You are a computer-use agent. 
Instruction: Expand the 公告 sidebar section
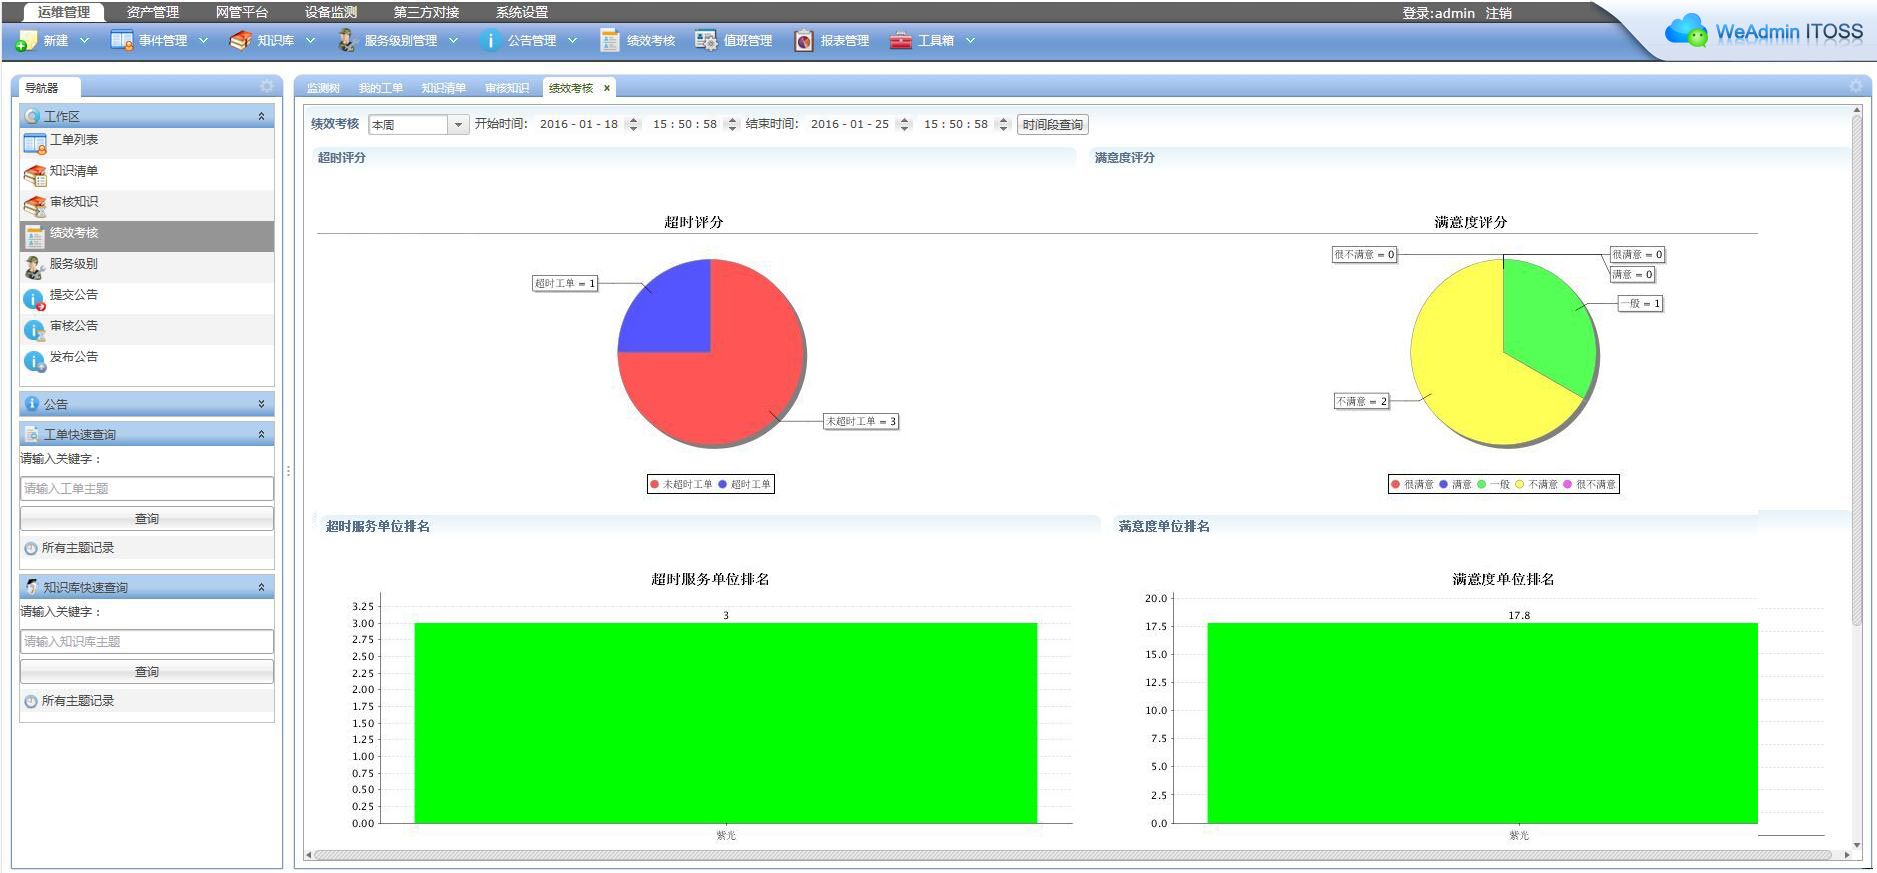click(261, 404)
